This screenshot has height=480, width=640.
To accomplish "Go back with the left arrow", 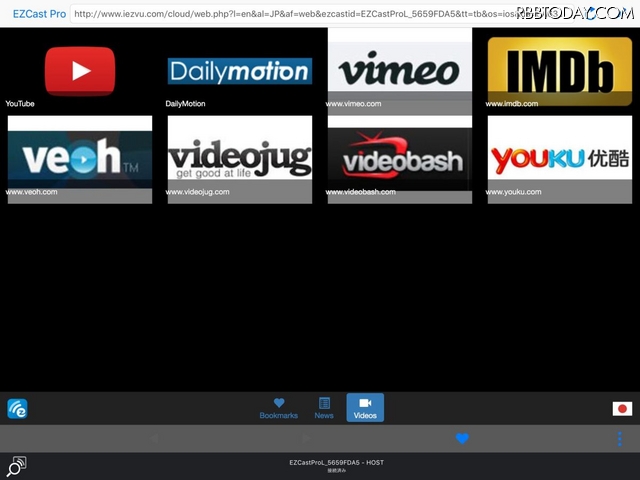I will (x=154, y=439).
